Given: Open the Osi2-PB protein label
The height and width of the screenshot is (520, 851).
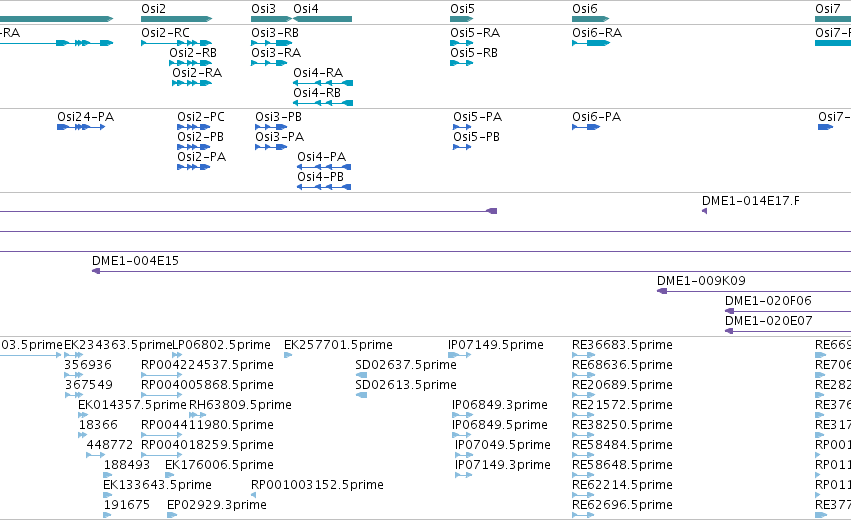Looking at the screenshot, I should pyautogui.click(x=200, y=137).
